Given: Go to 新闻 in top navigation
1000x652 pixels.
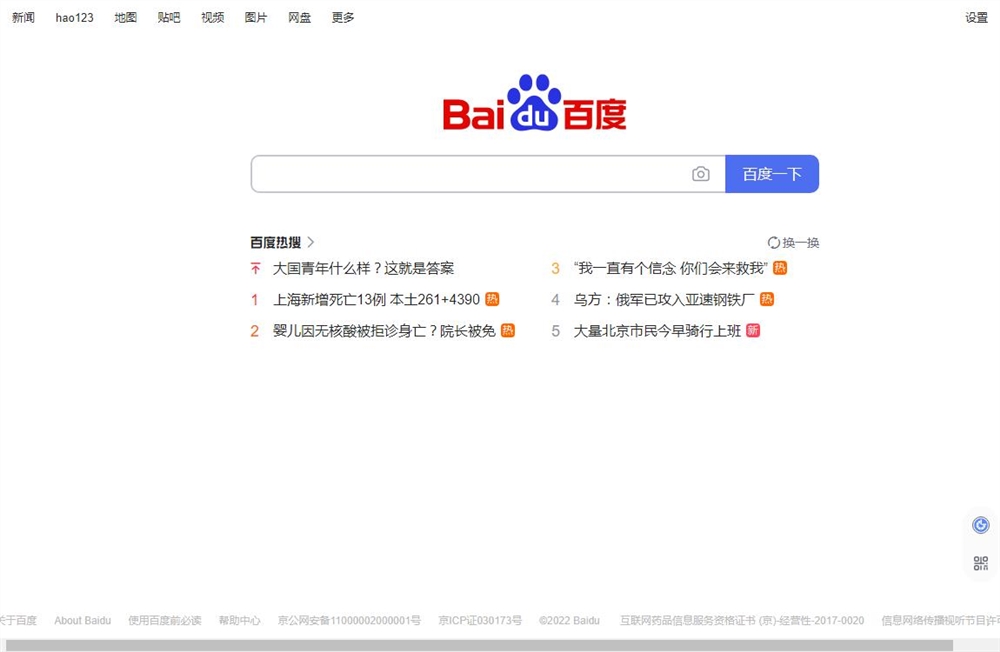Looking at the screenshot, I should (23, 17).
